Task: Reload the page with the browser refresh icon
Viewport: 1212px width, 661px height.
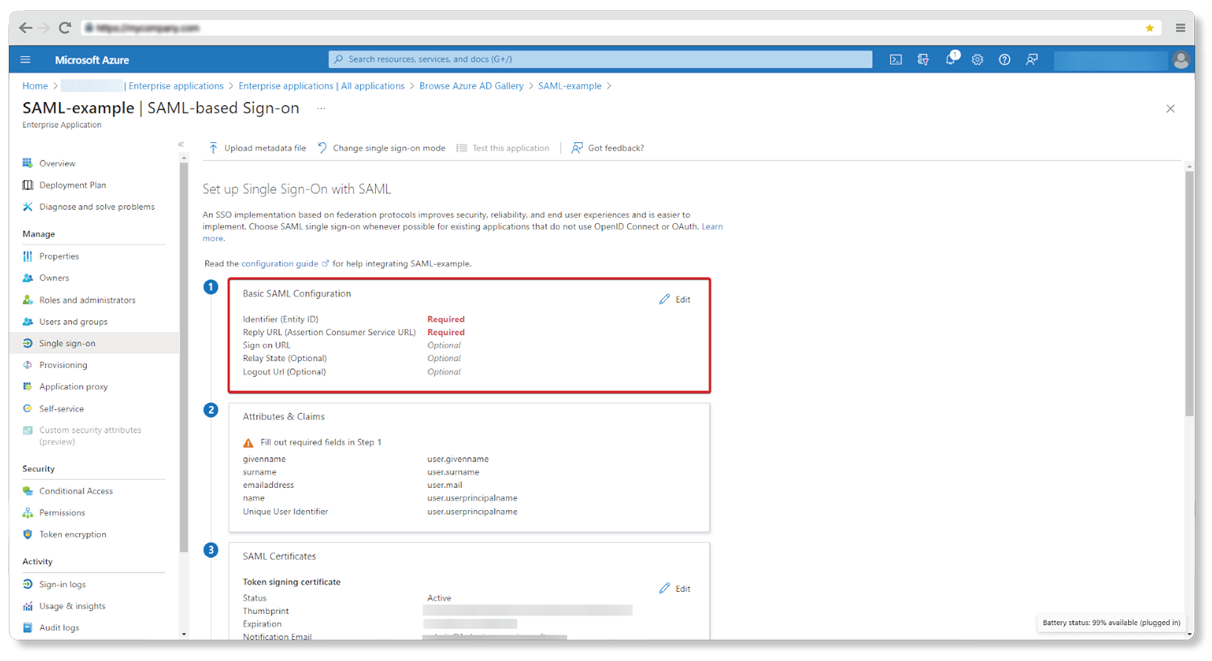Action: coord(65,28)
